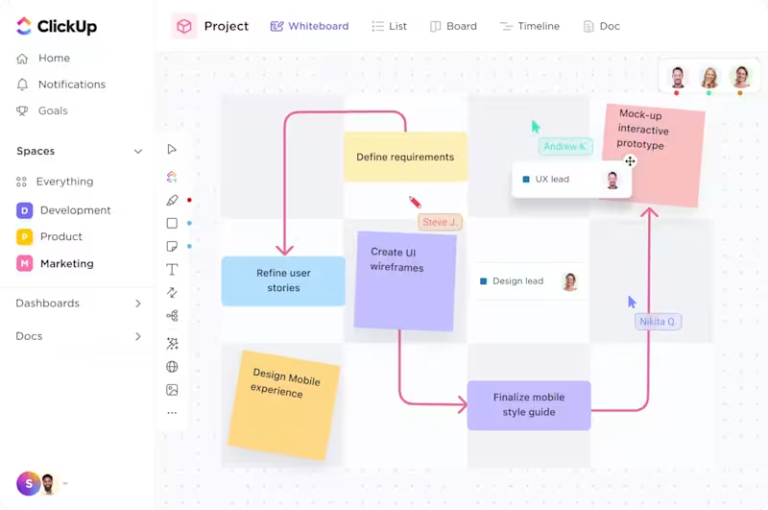Click the Design lead task card
768x510 pixels.
[529, 281]
